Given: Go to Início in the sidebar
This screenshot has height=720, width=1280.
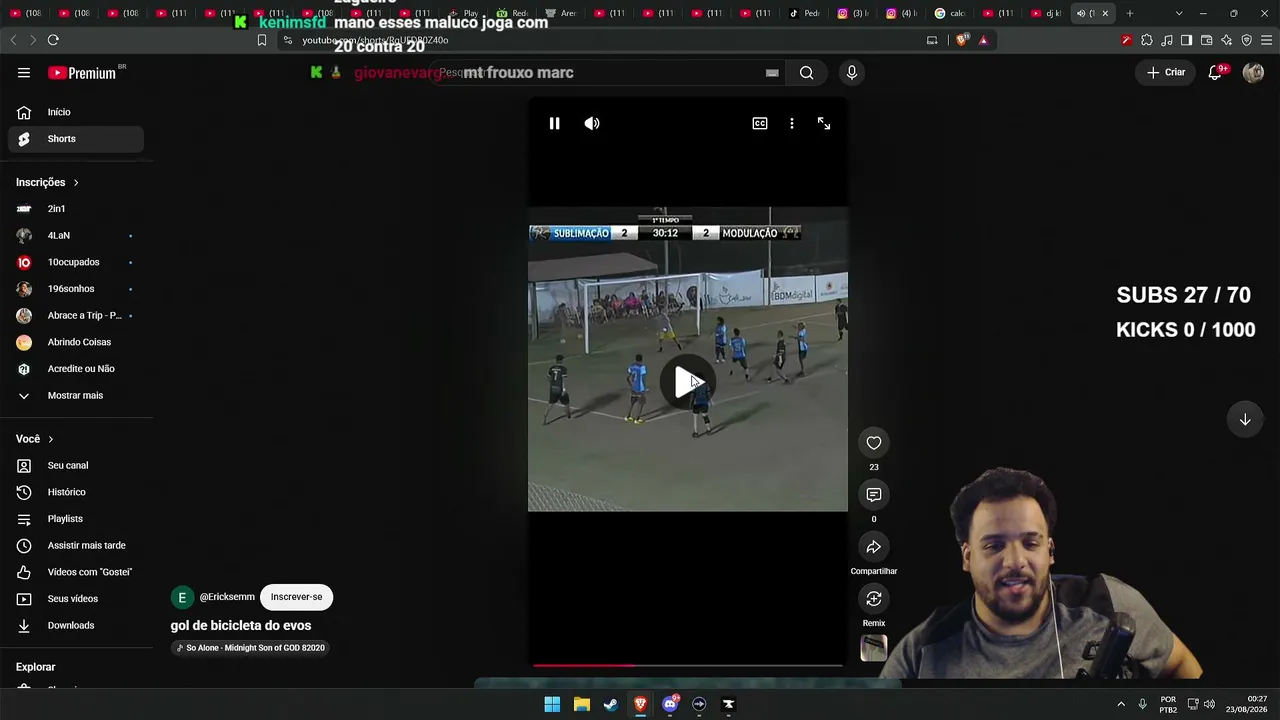Looking at the screenshot, I should pyautogui.click(x=76, y=112).
